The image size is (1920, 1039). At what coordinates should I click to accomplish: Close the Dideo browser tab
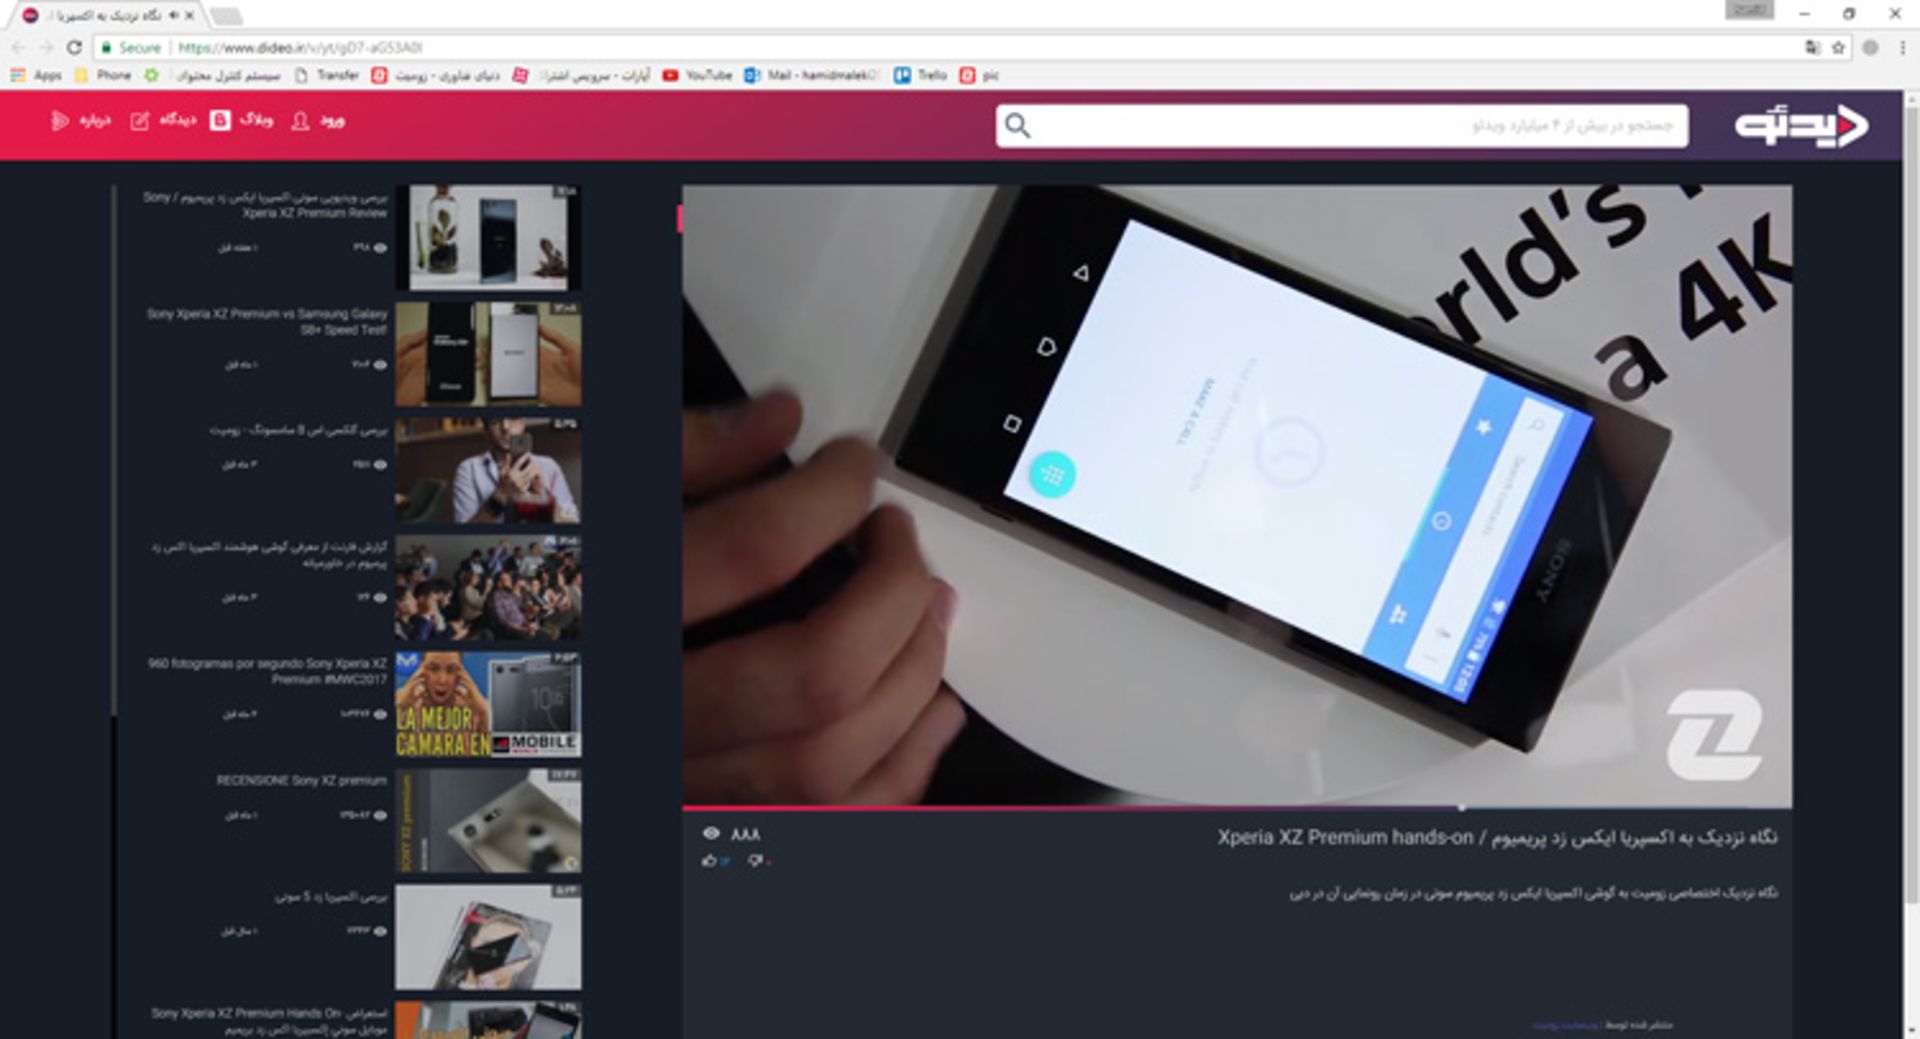[189, 15]
